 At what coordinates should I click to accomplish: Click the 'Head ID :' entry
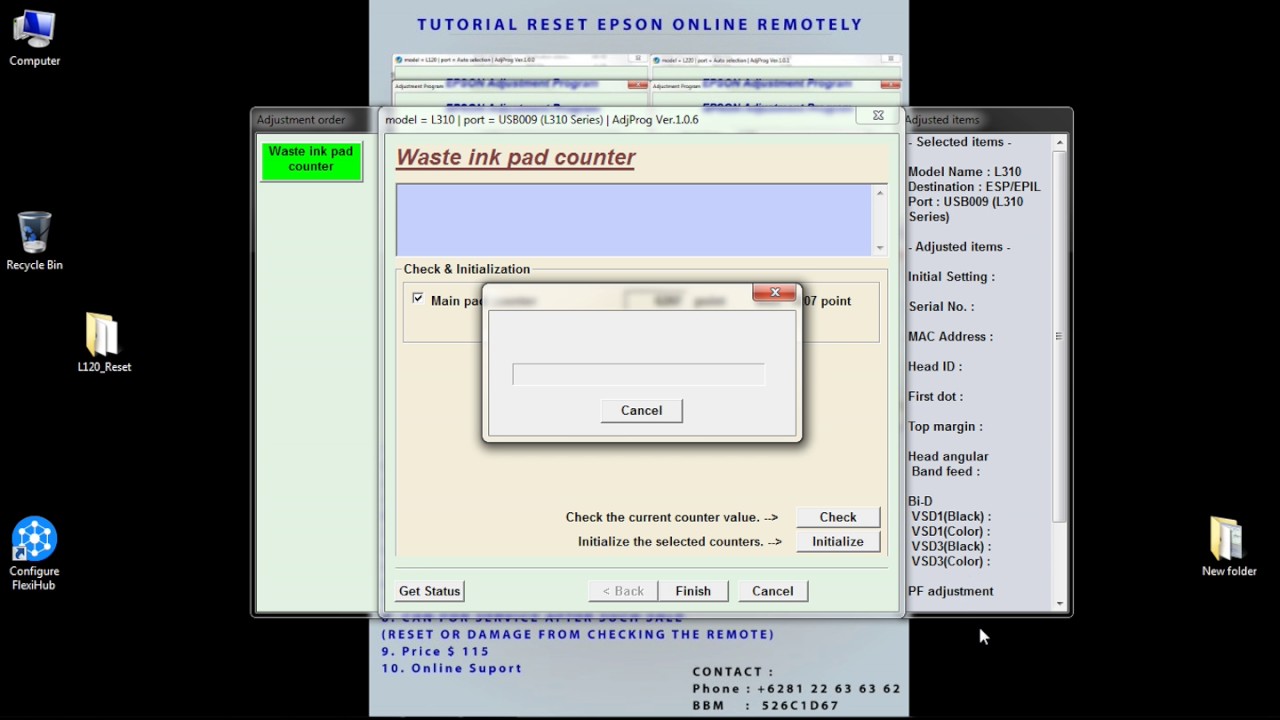tap(935, 367)
